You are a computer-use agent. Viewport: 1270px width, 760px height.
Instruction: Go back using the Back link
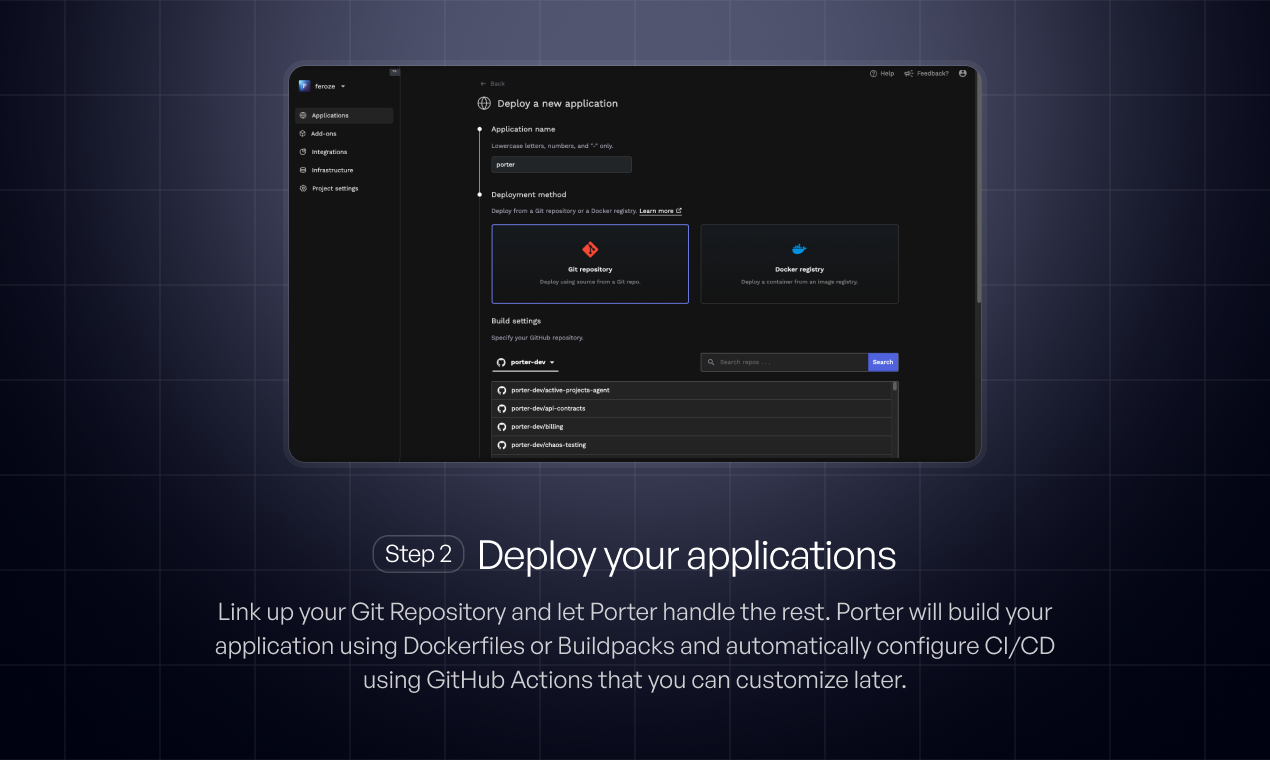point(493,84)
